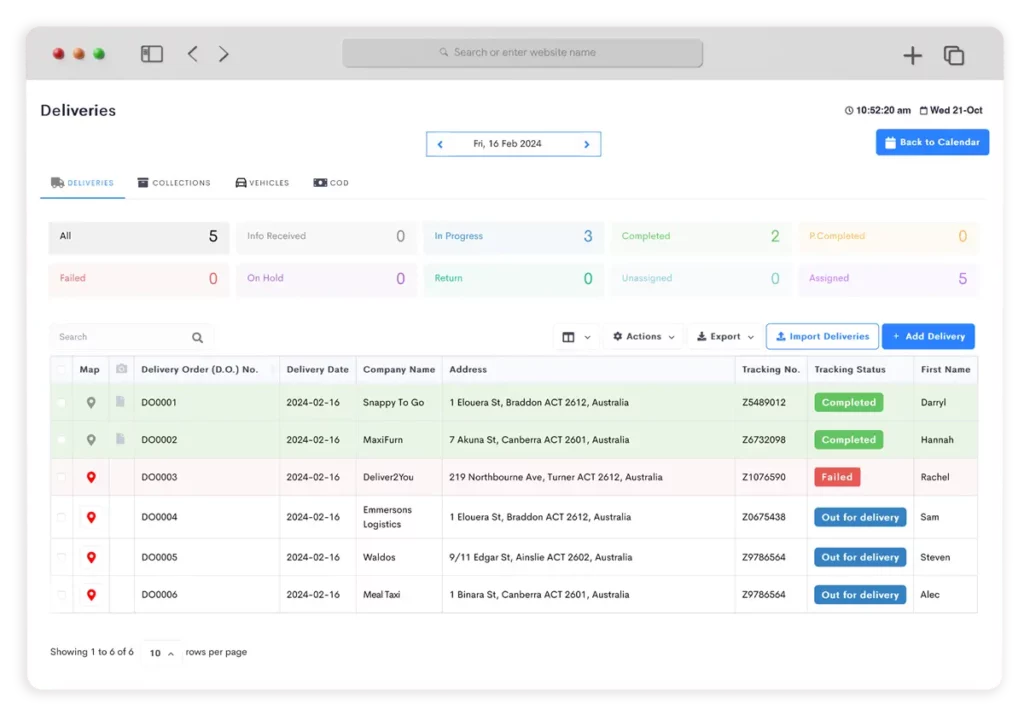1024x709 pixels.
Task: Click the search magnifier icon
Action: pyautogui.click(x=197, y=337)
